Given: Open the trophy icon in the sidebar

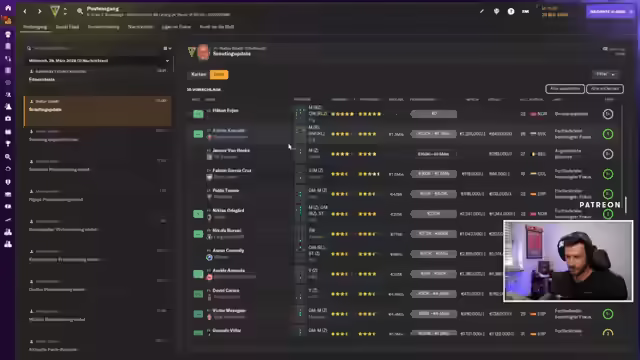Looking at the screenshot, I should pyautogui.click(x=8, y=144).
